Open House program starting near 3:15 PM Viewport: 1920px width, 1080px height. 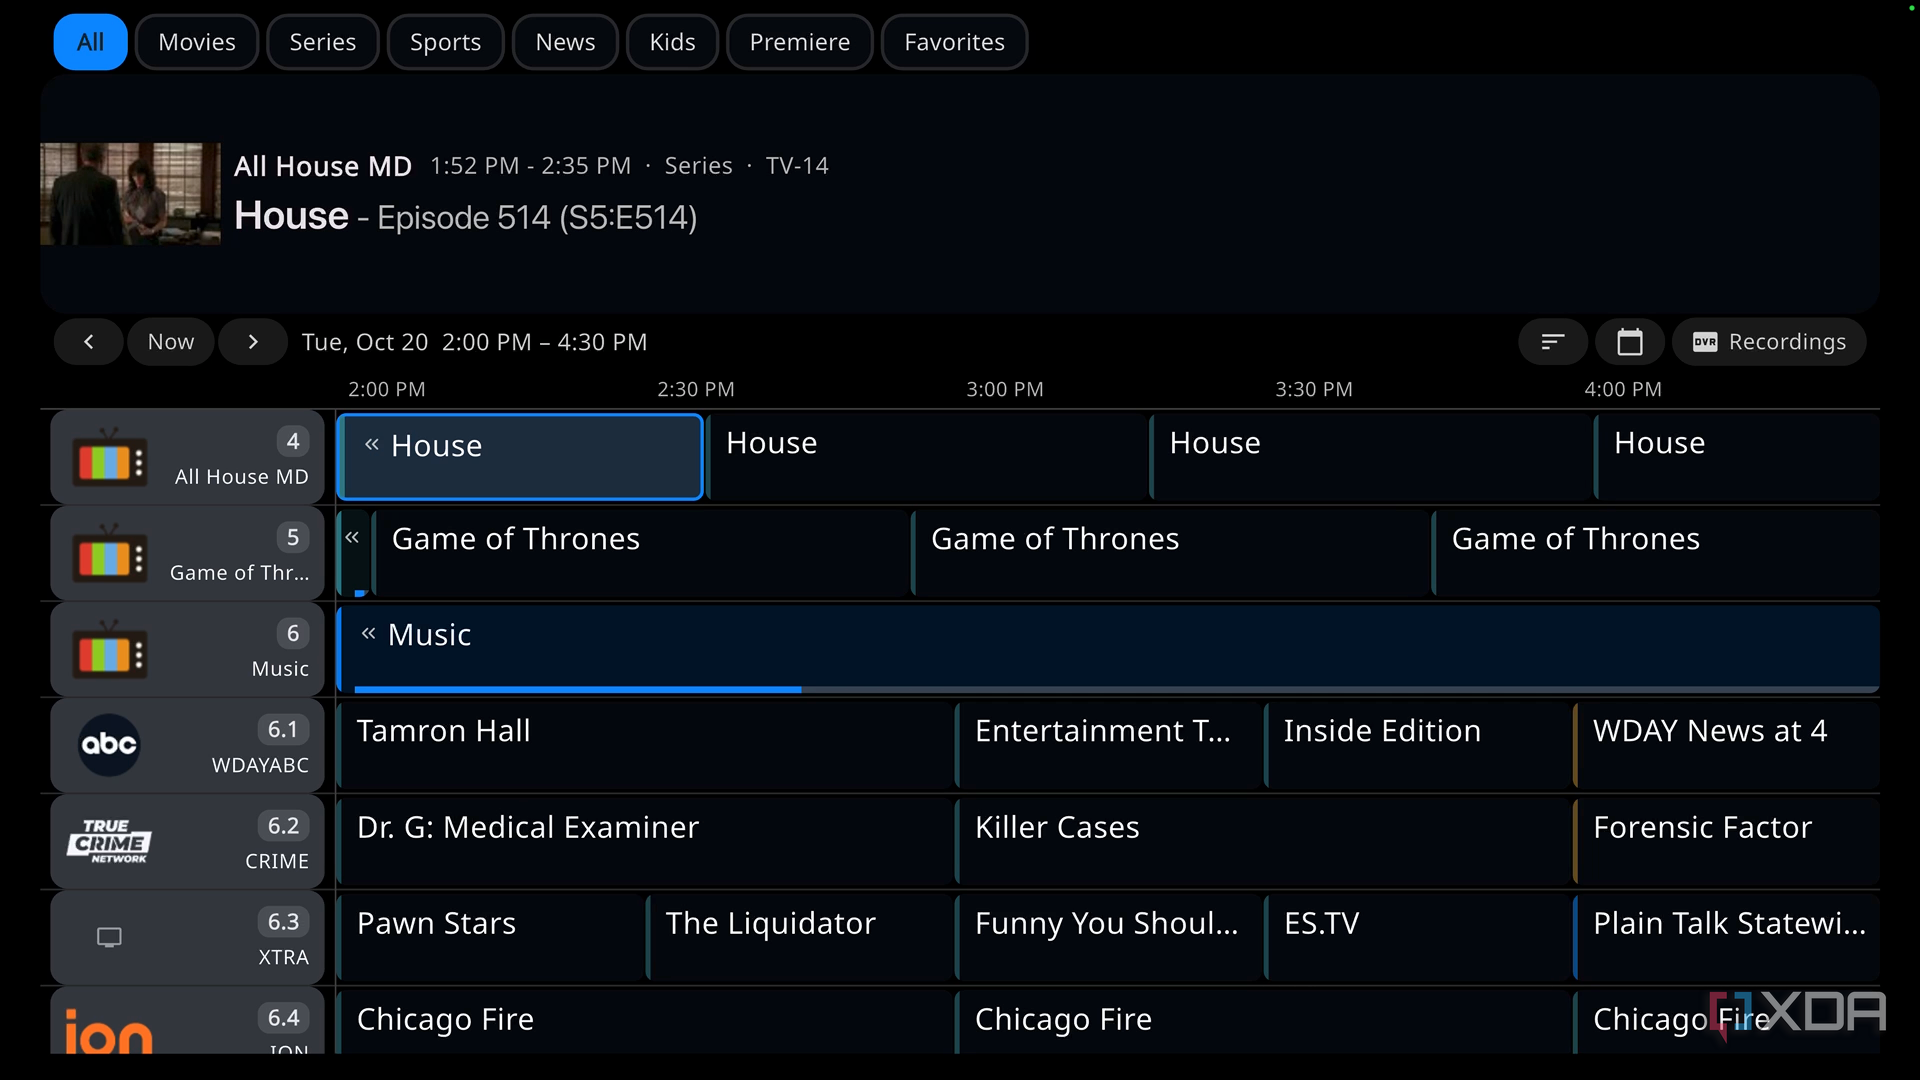click(x=1371, y=456)
